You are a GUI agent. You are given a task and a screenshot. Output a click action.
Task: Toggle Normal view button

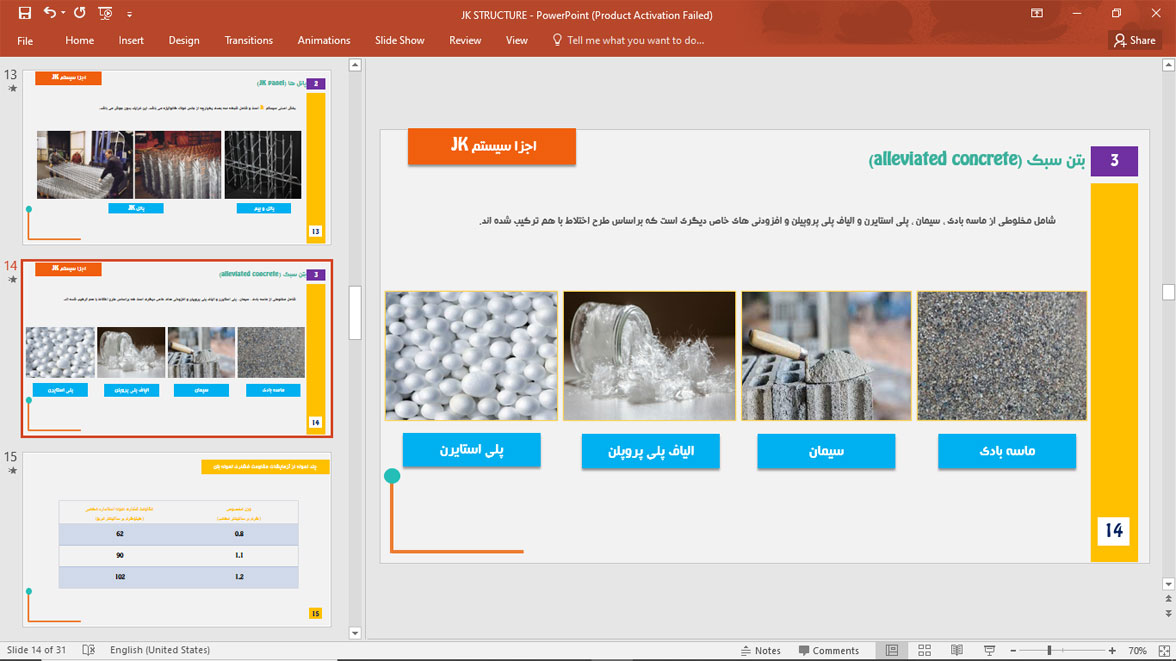tap(892, 650)
